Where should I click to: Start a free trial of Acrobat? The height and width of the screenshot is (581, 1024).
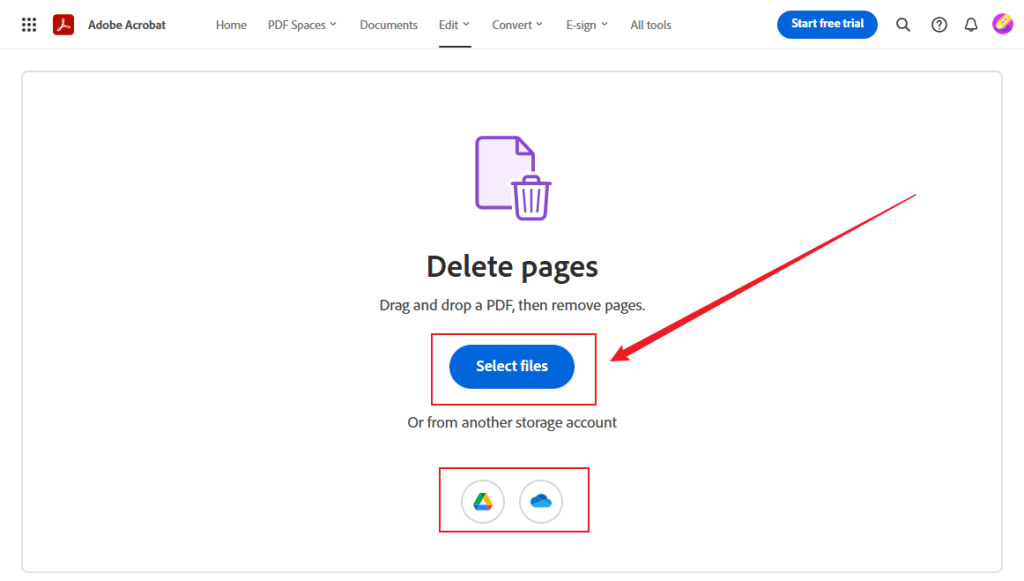click(827, 24)
